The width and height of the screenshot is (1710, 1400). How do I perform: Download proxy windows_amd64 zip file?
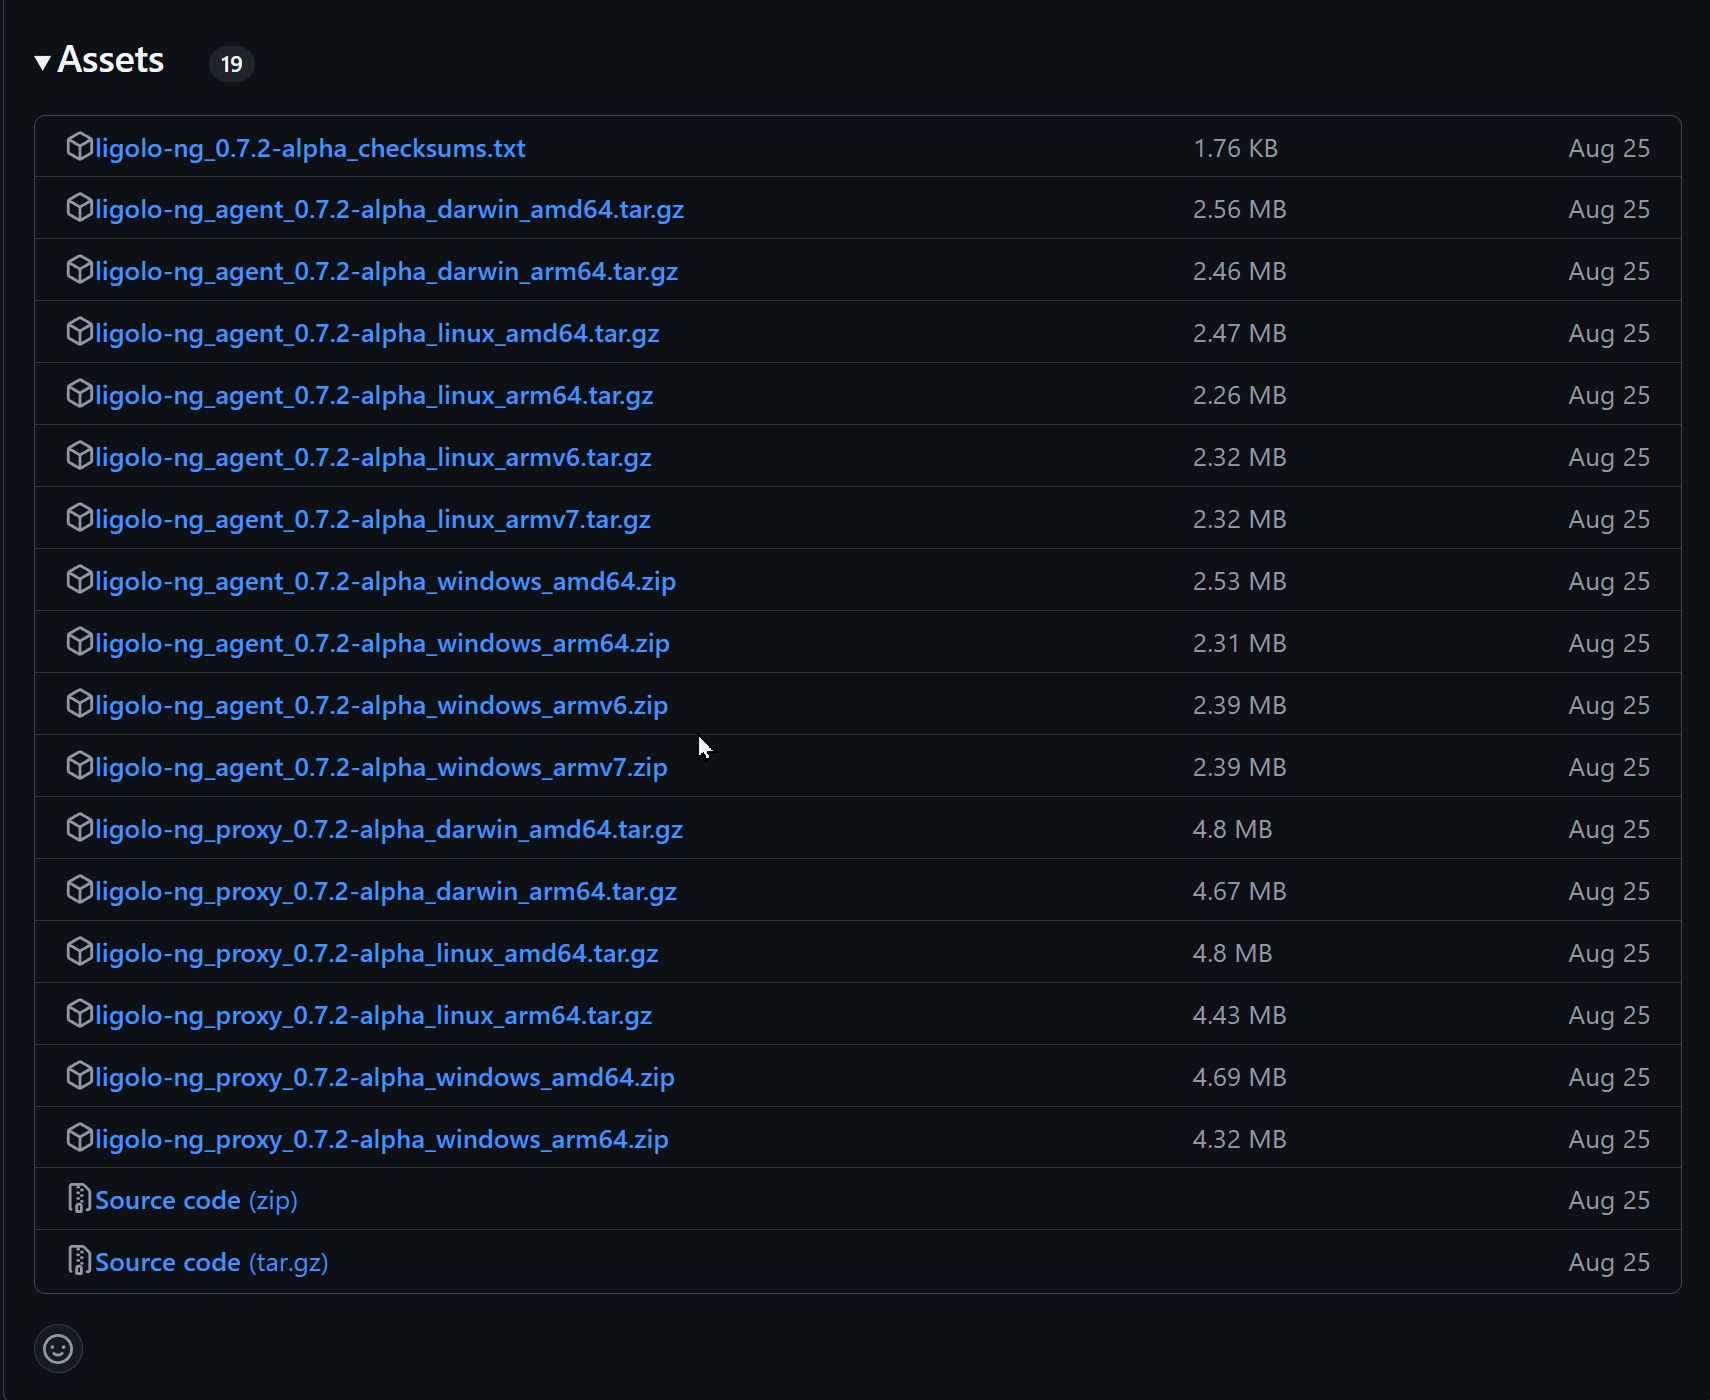(x=384, y=1078)
